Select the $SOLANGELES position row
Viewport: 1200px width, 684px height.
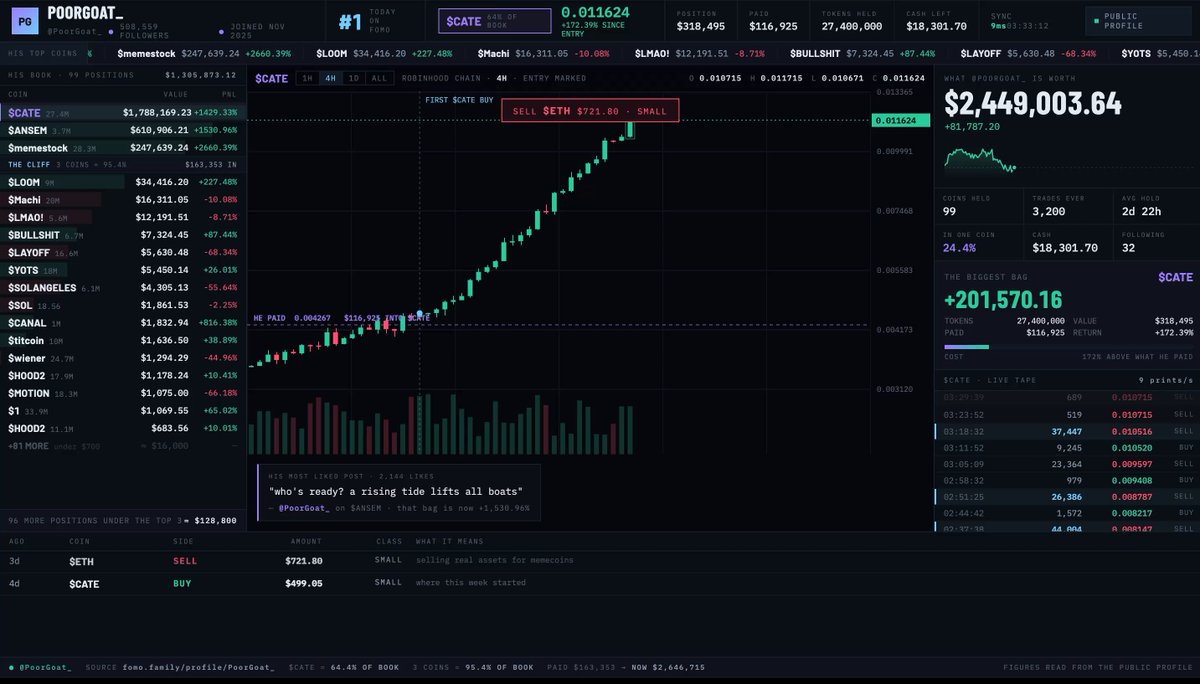click(x=123, y=287)
